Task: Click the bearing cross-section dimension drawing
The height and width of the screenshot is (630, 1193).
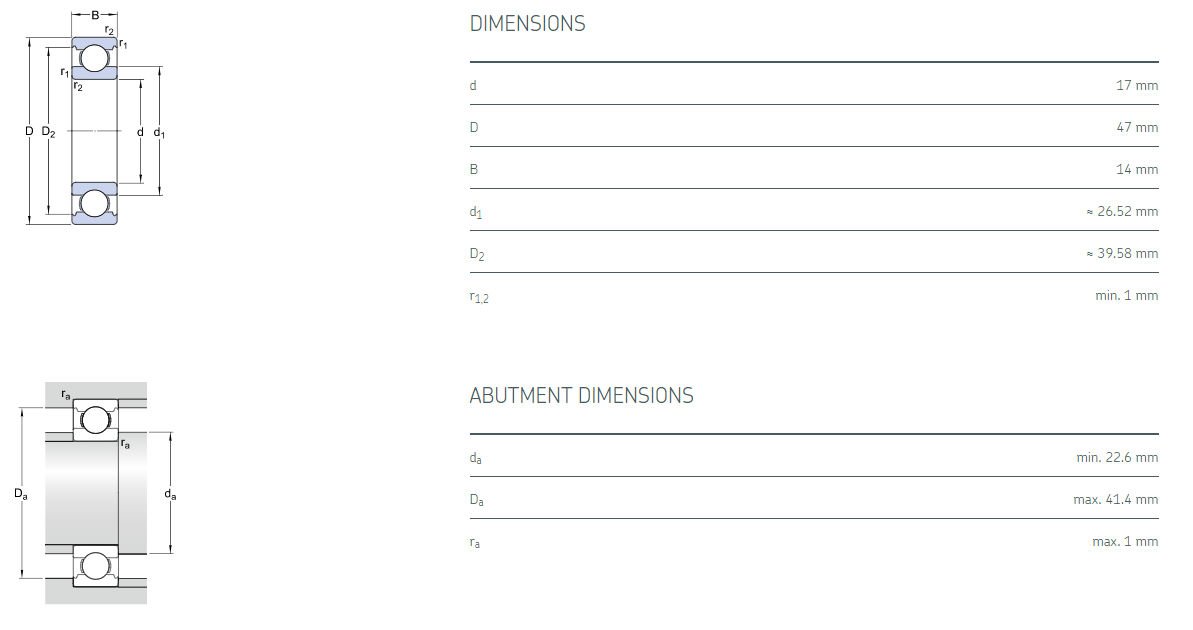Action: click(95, 130)
